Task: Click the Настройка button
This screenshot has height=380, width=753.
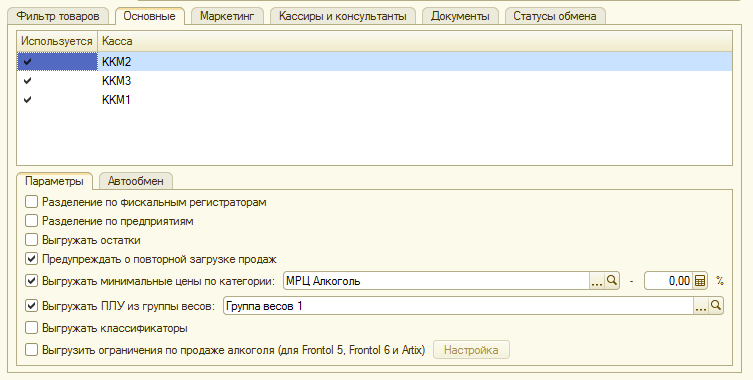Action: coord(471,350)
